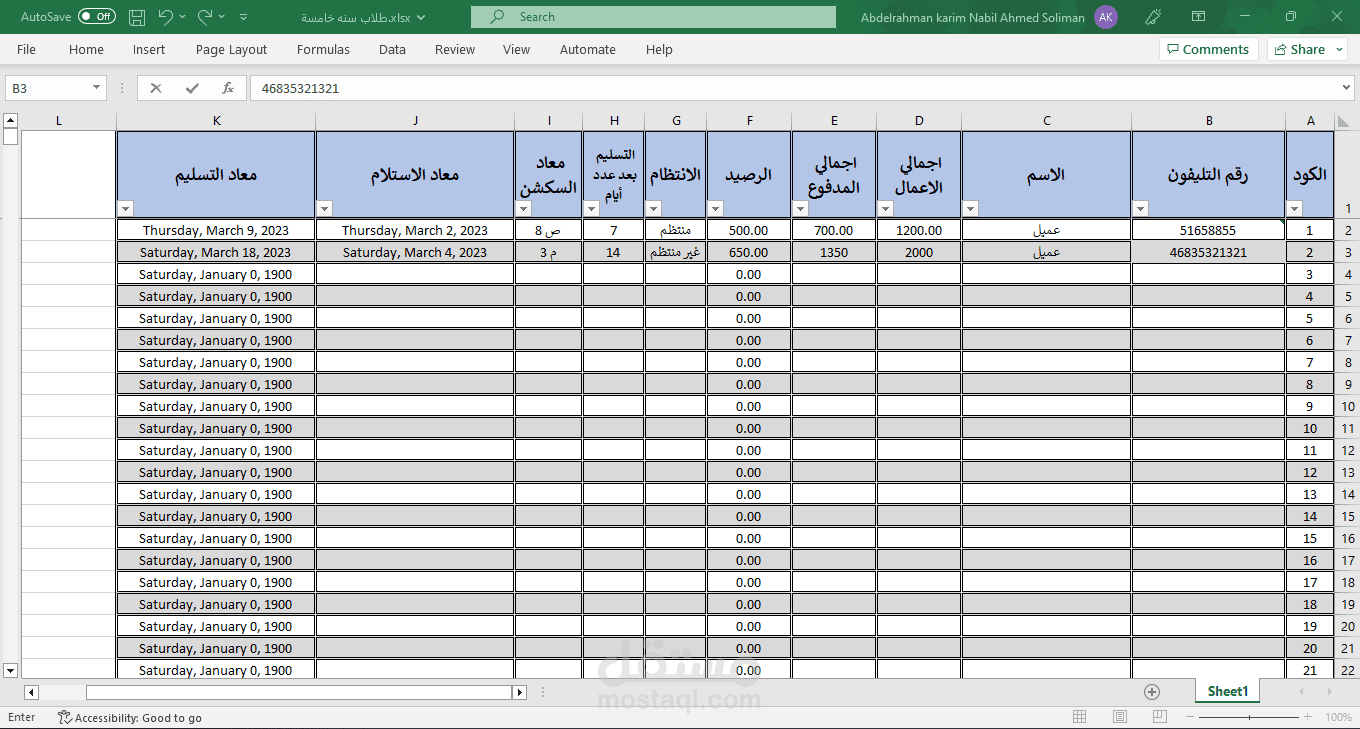
Task: Select column K header
Action: 216,121
